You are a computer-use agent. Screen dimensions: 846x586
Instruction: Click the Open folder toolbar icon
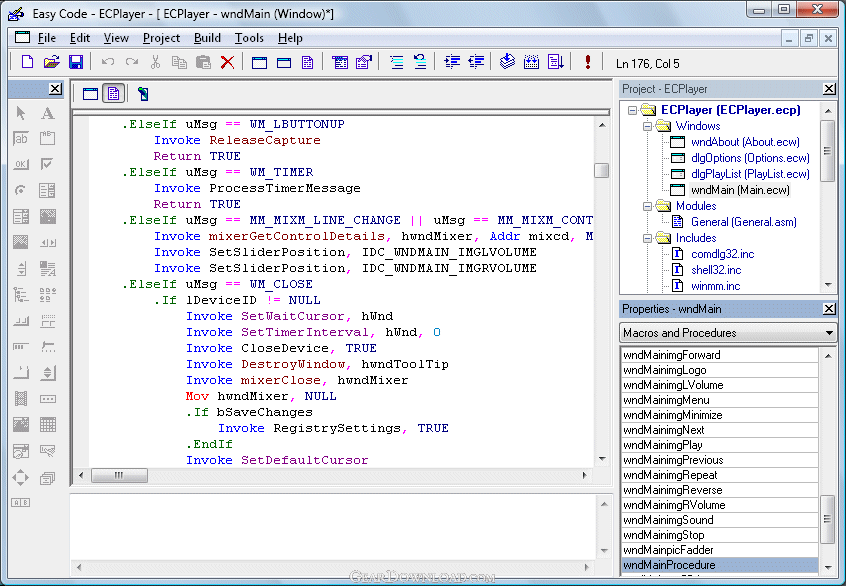(52, 62)
